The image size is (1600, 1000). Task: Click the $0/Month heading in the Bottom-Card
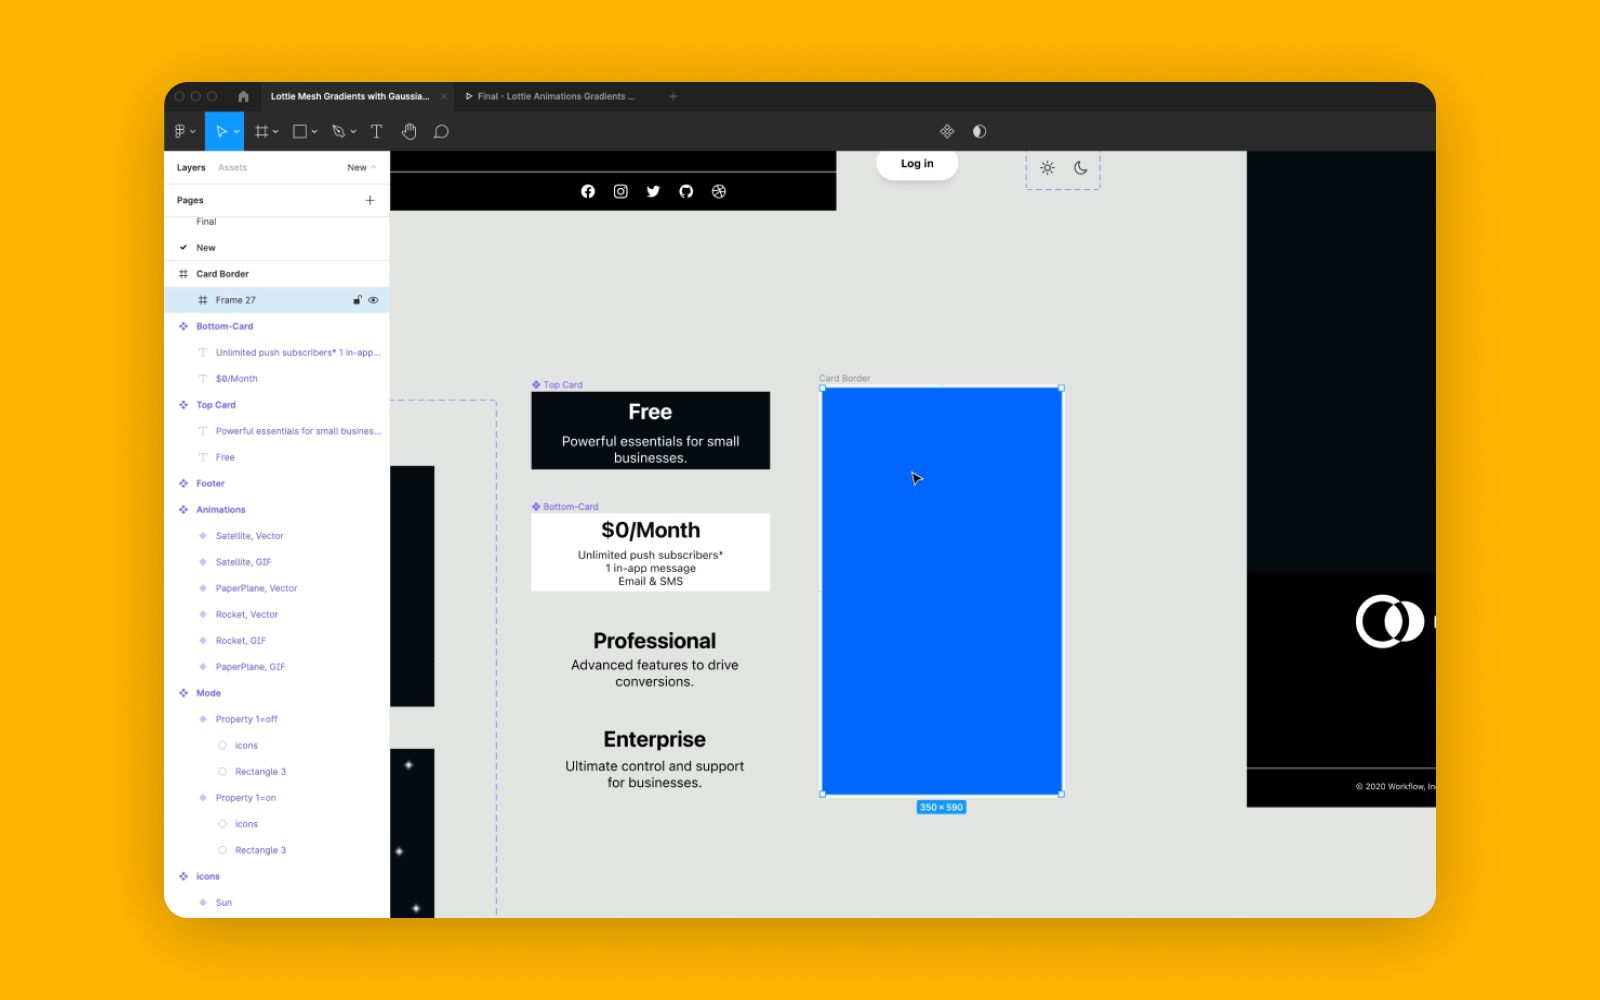(x=651, y=530)
